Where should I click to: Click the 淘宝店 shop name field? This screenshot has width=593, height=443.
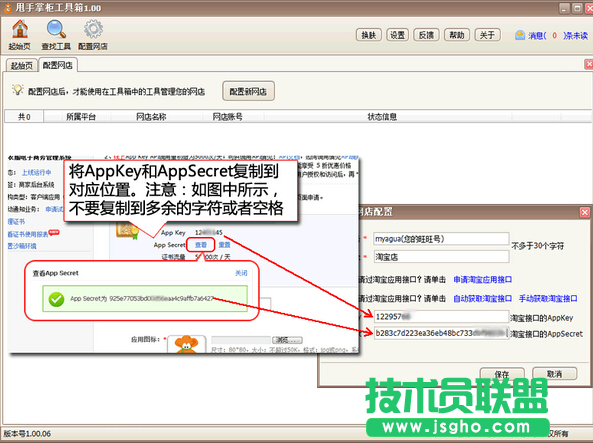[x=441, y=257]
